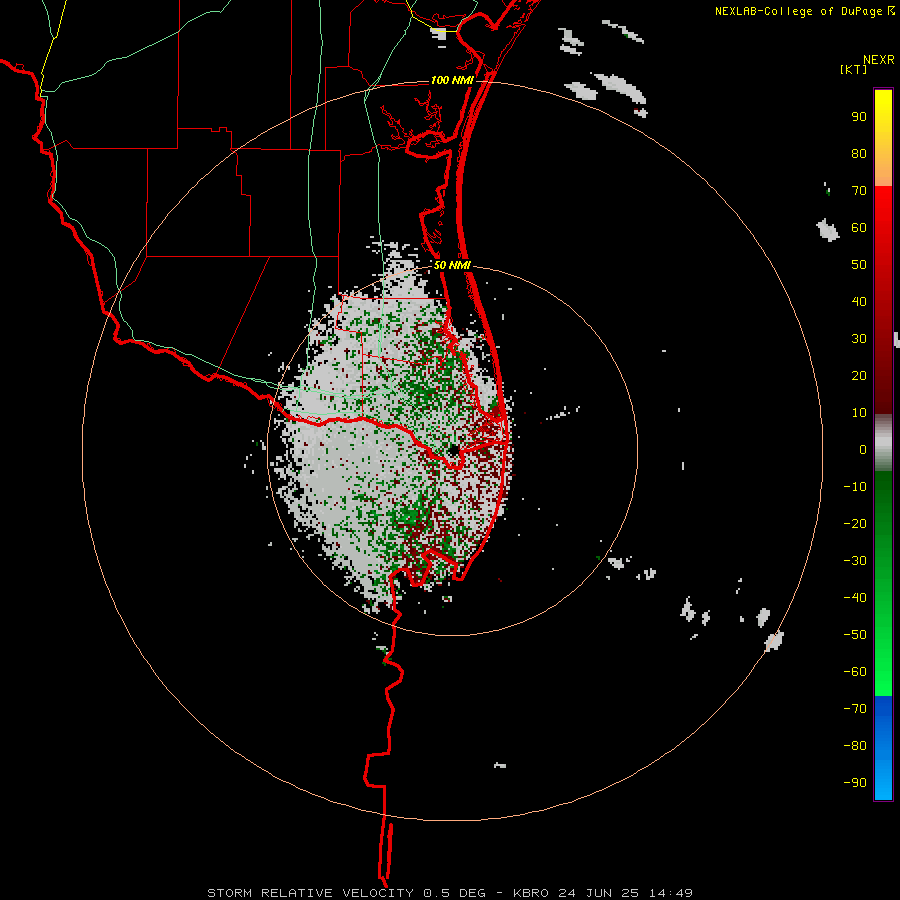The image size is (900, 900).
Task: Select the positive 70 kt scale label
Action: click(x=859, y=191)
